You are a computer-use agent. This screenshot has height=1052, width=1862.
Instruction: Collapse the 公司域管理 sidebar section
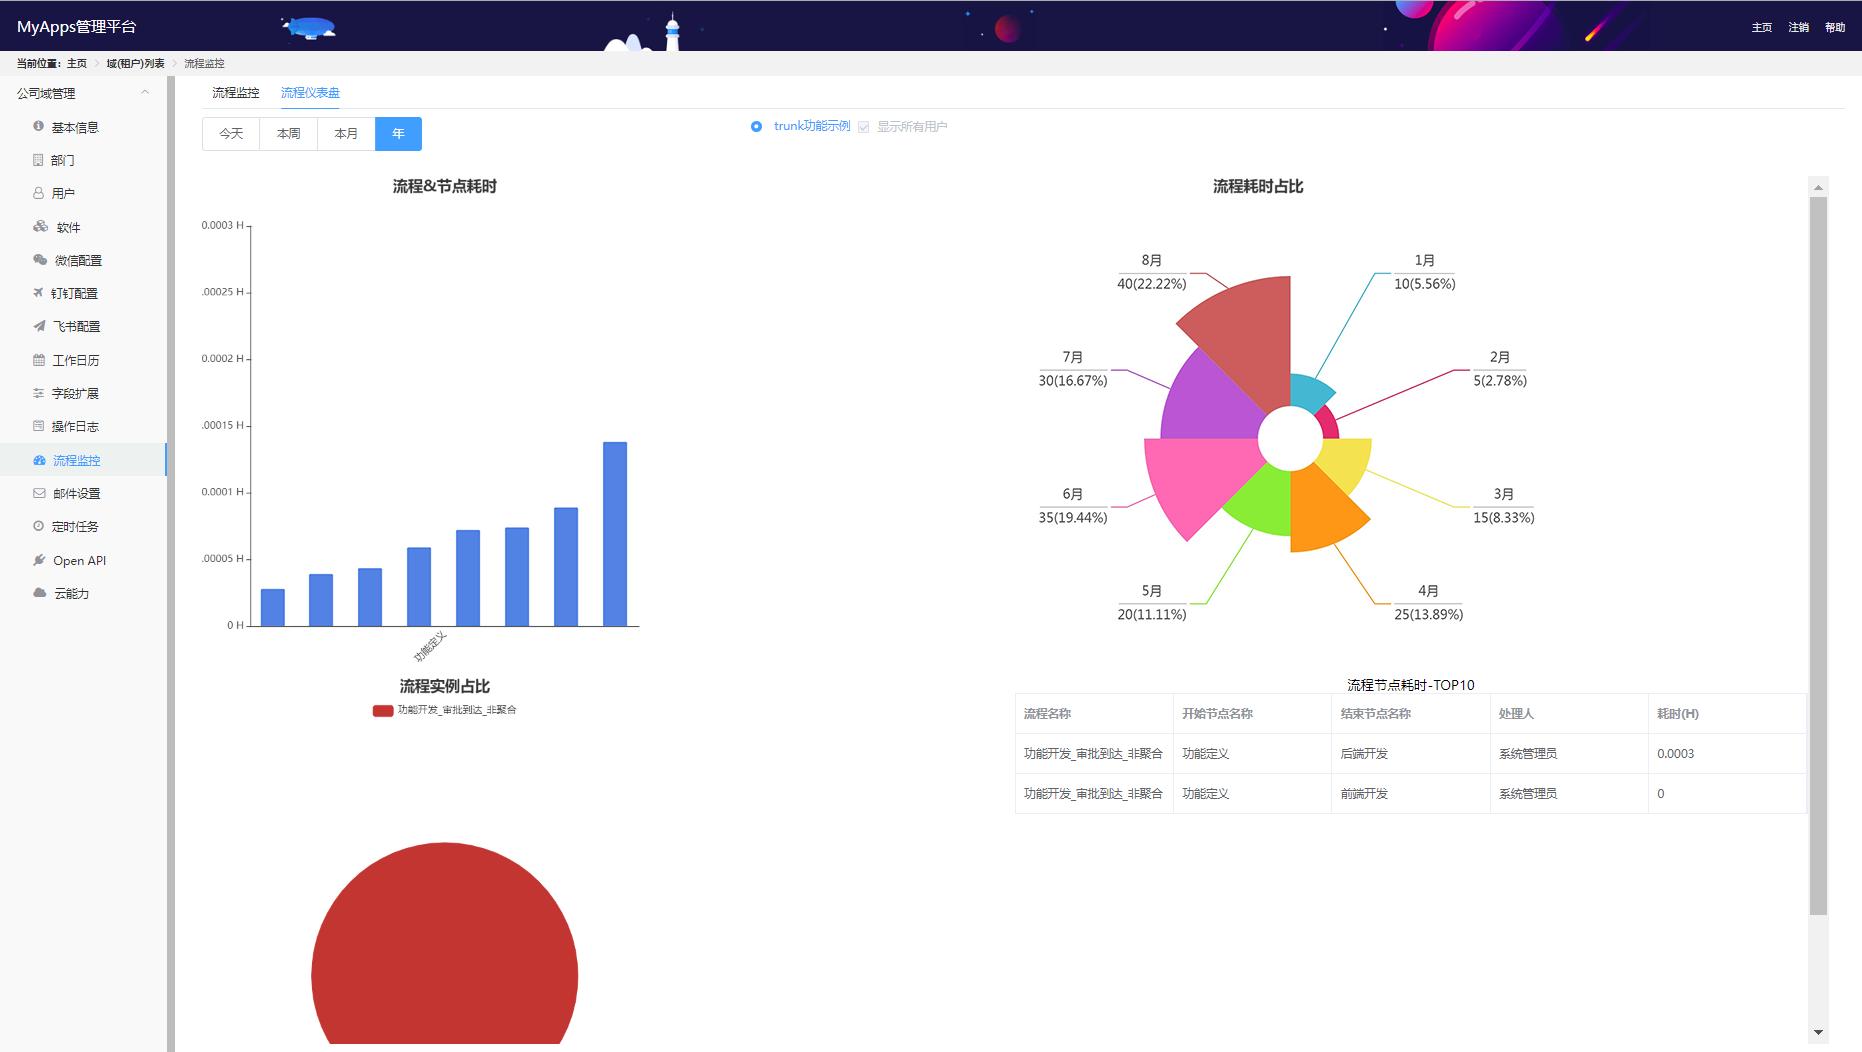click(145, 92)
